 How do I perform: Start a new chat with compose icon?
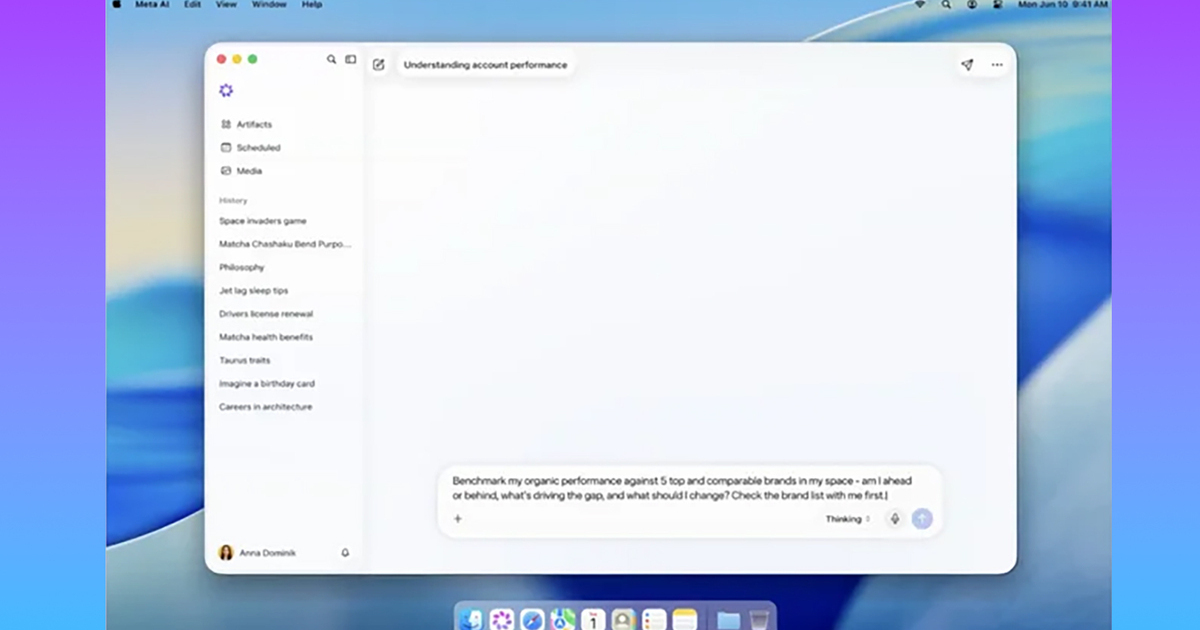(x=379, y=65)
